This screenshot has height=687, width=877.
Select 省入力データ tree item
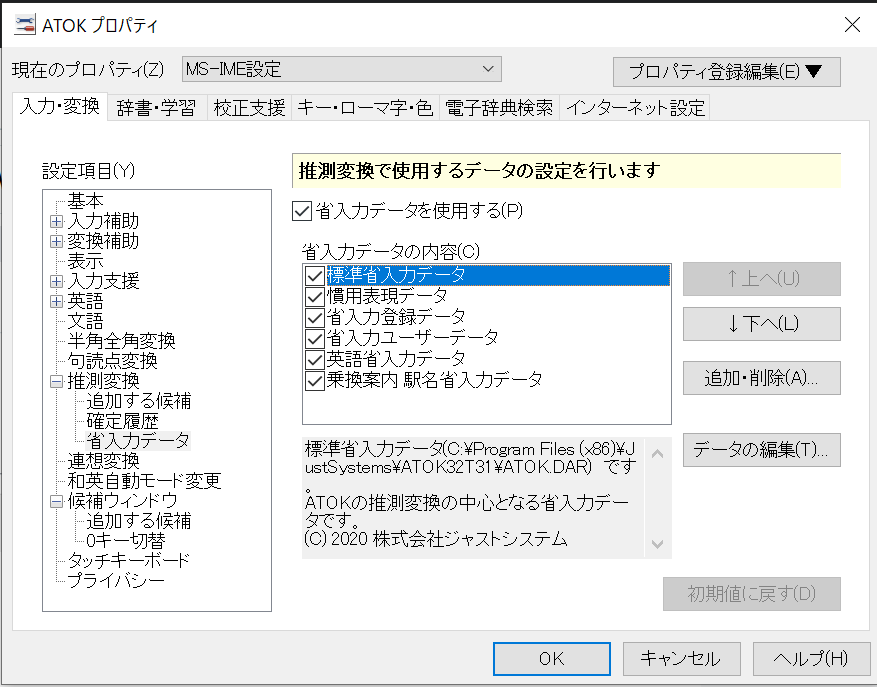coord(138,441)
